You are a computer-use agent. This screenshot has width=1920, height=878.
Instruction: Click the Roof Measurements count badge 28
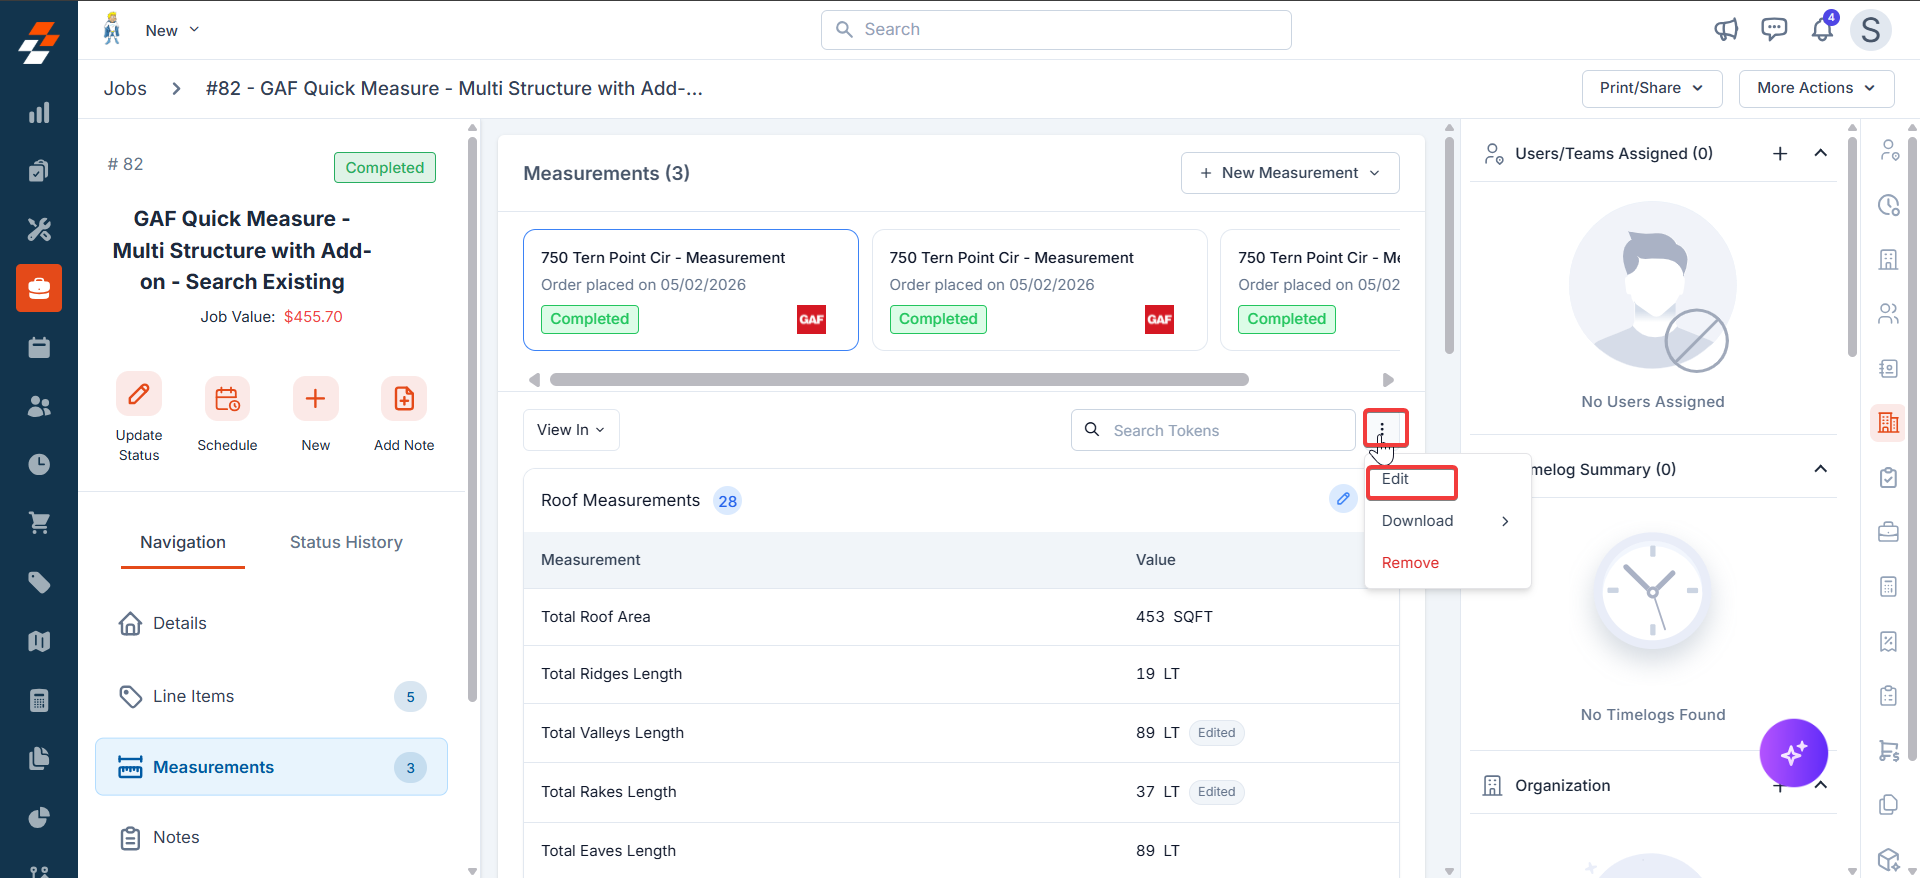pyautogui.click(x=728, y=501)
